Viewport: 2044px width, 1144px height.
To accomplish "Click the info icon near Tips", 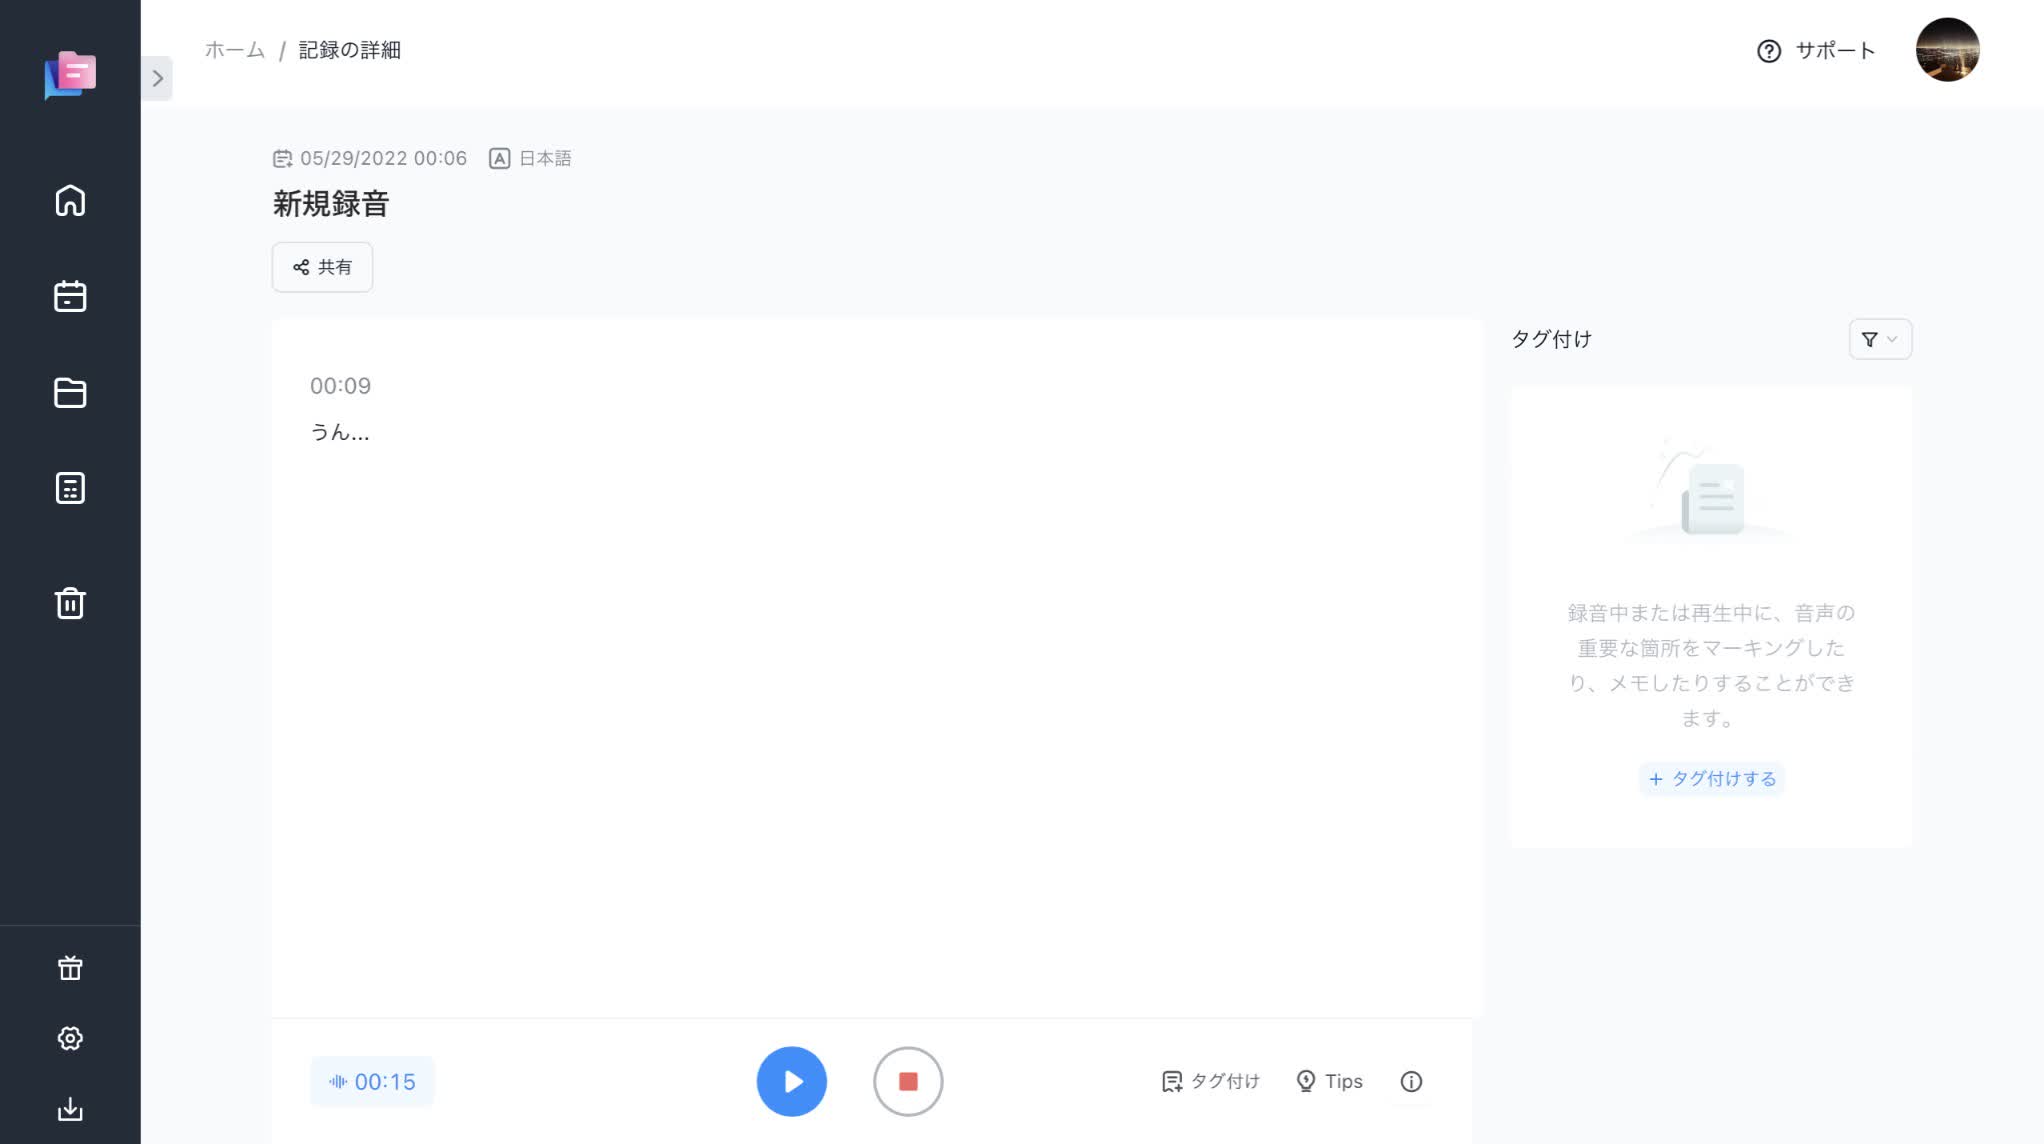I will pos(1411,1081).
